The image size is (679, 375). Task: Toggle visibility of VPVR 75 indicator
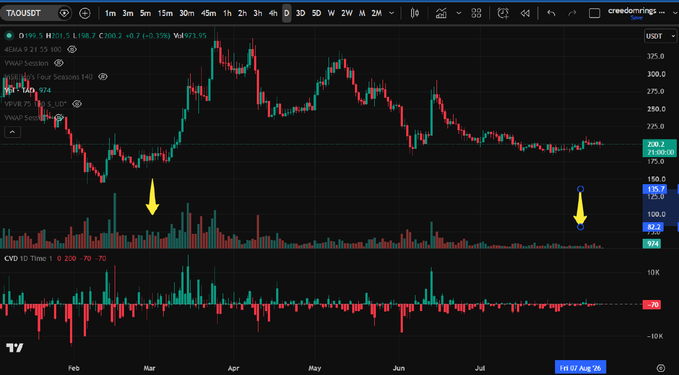click(x=77, y=104)
